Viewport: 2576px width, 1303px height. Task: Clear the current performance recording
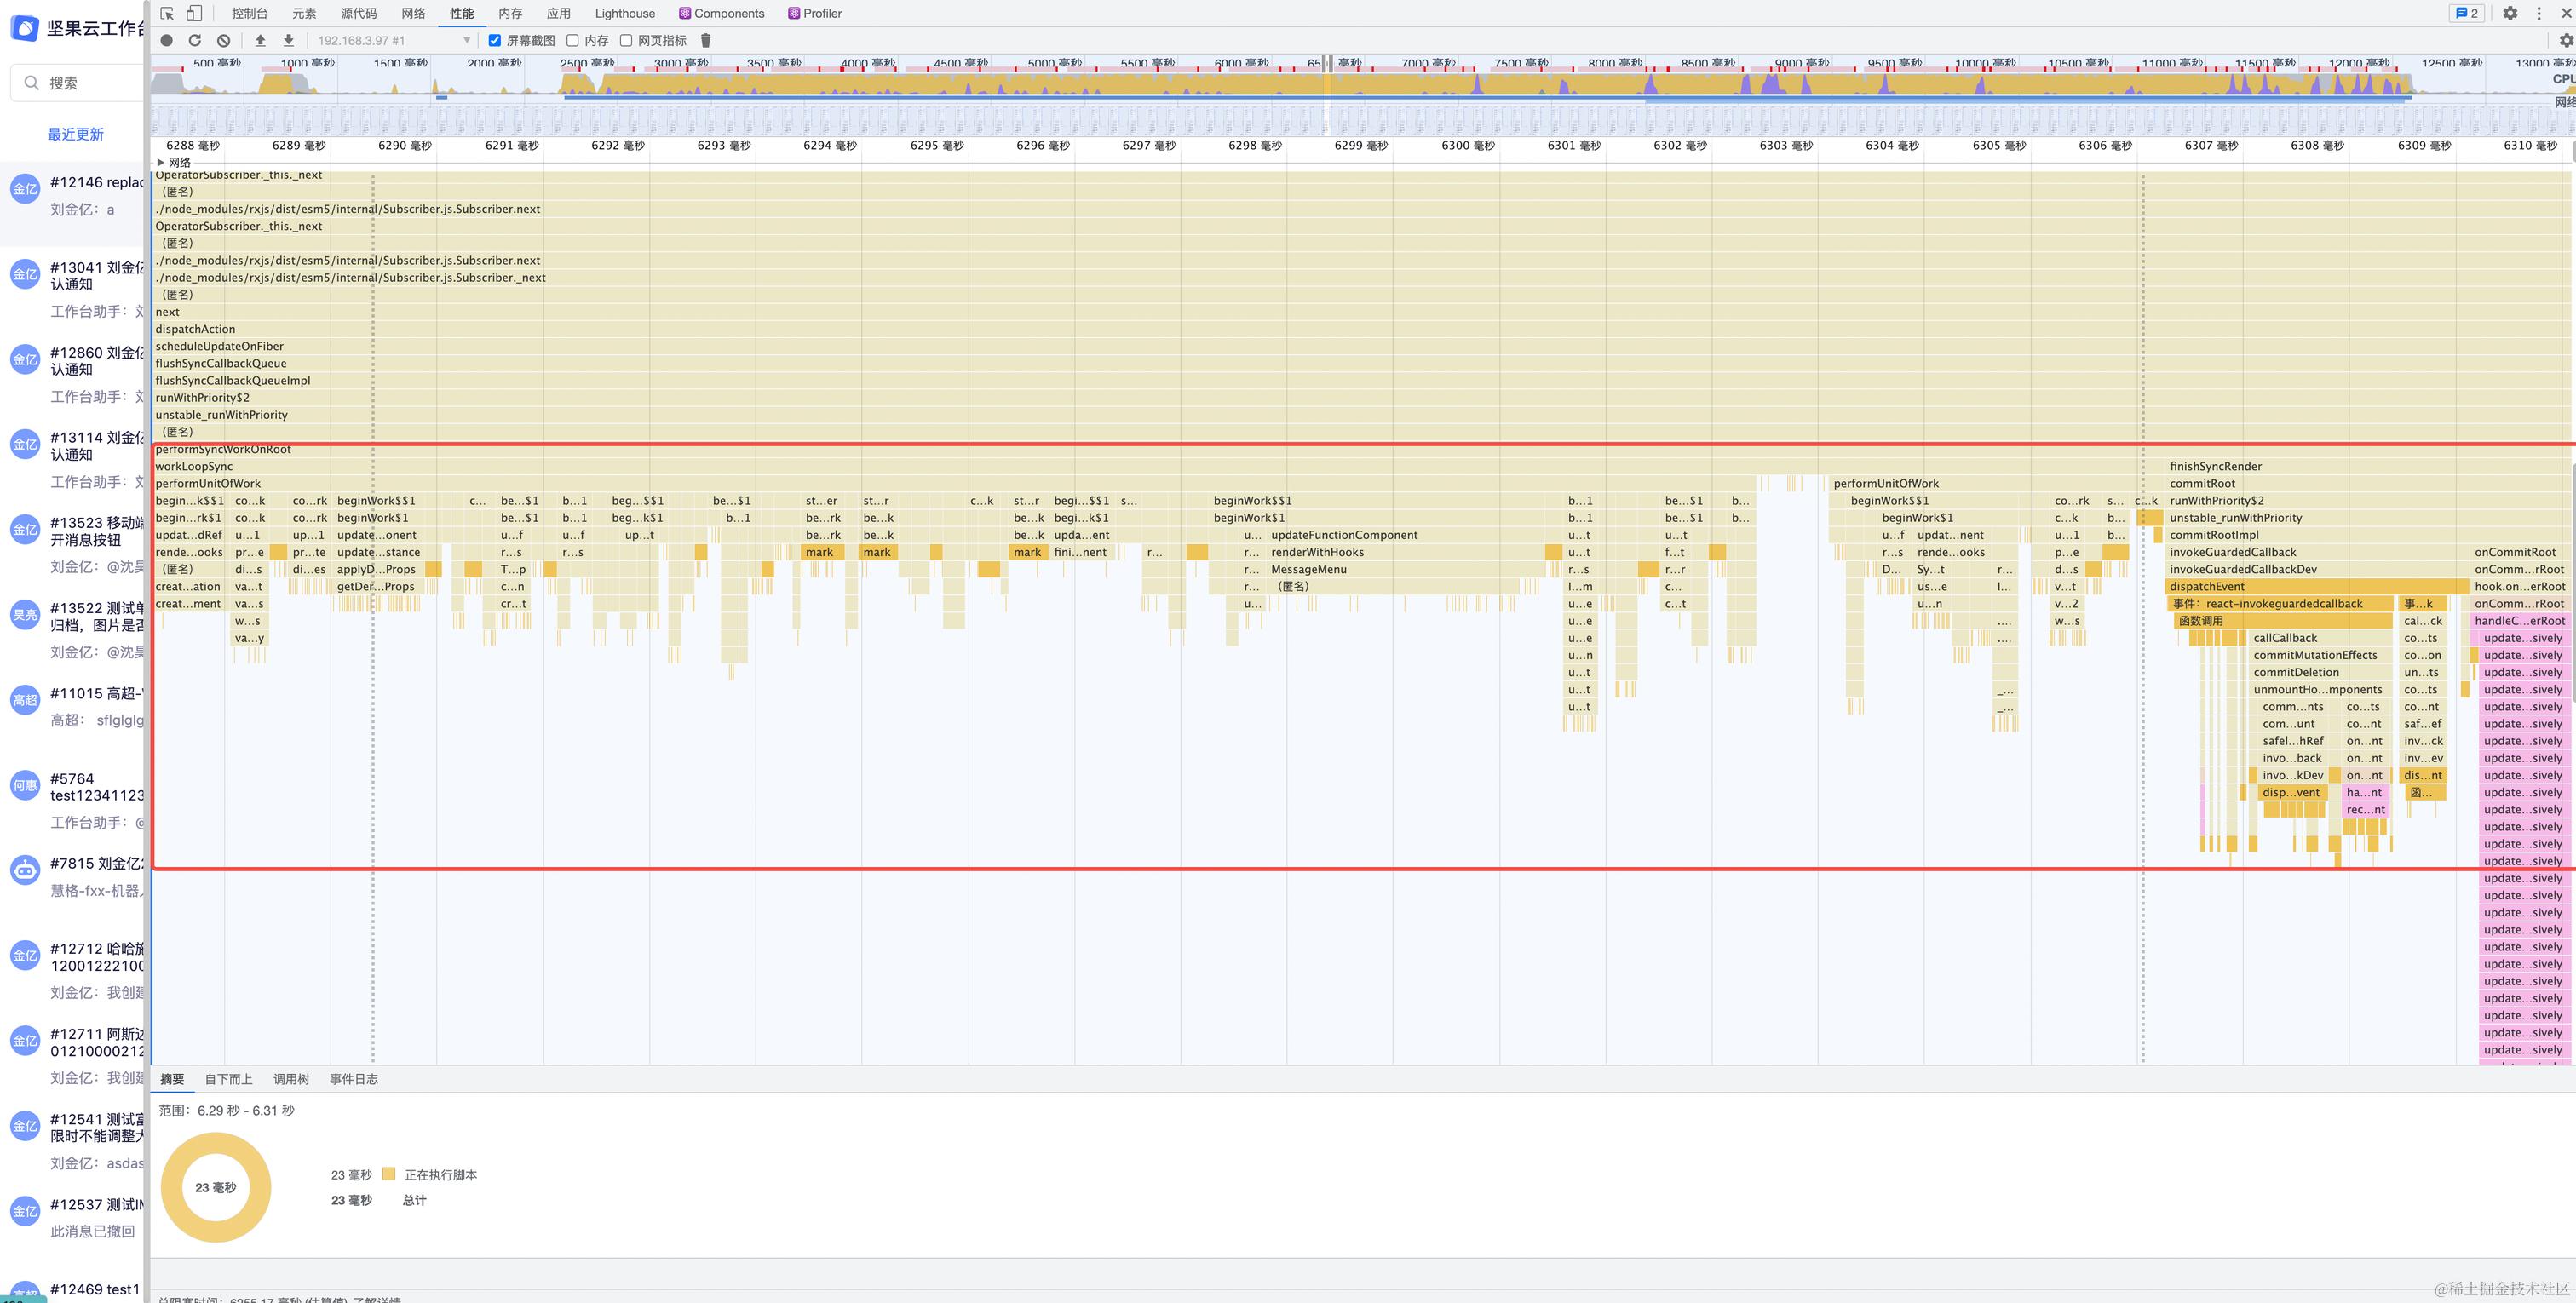point(224,41)
